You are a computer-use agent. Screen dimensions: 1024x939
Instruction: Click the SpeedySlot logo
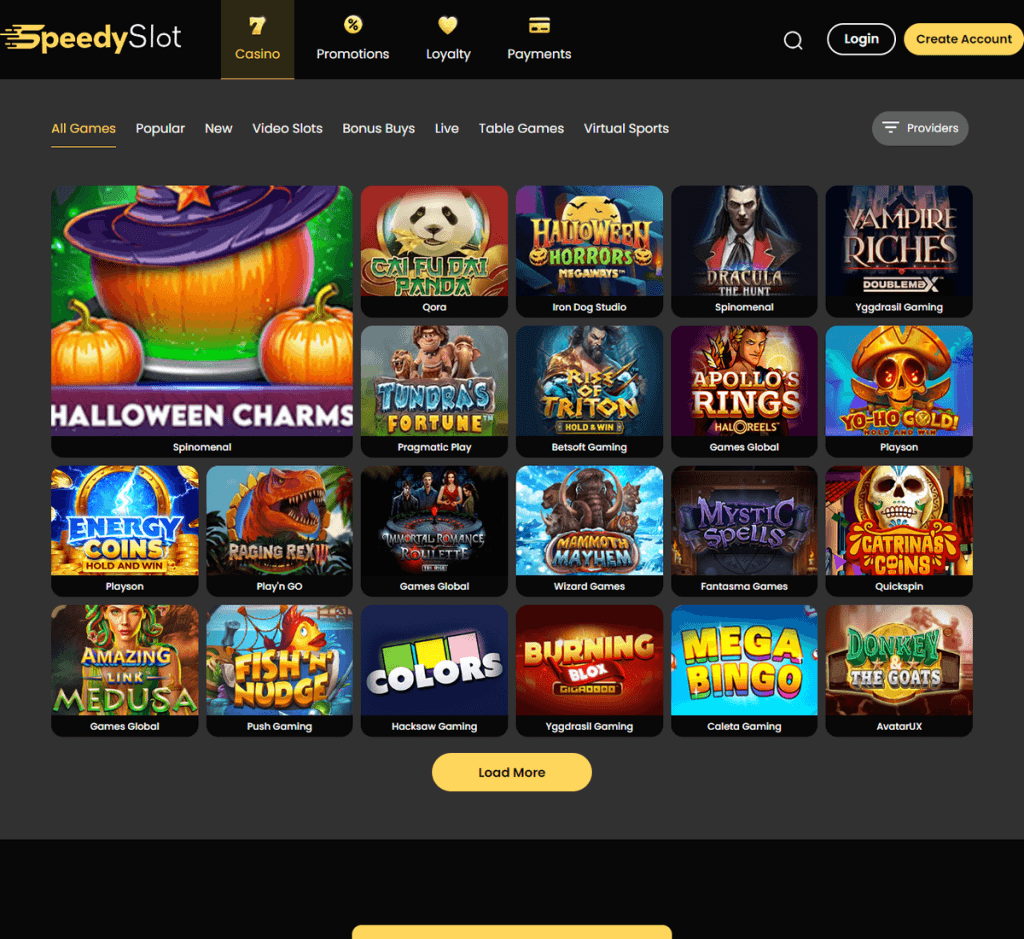coord(91,38)
